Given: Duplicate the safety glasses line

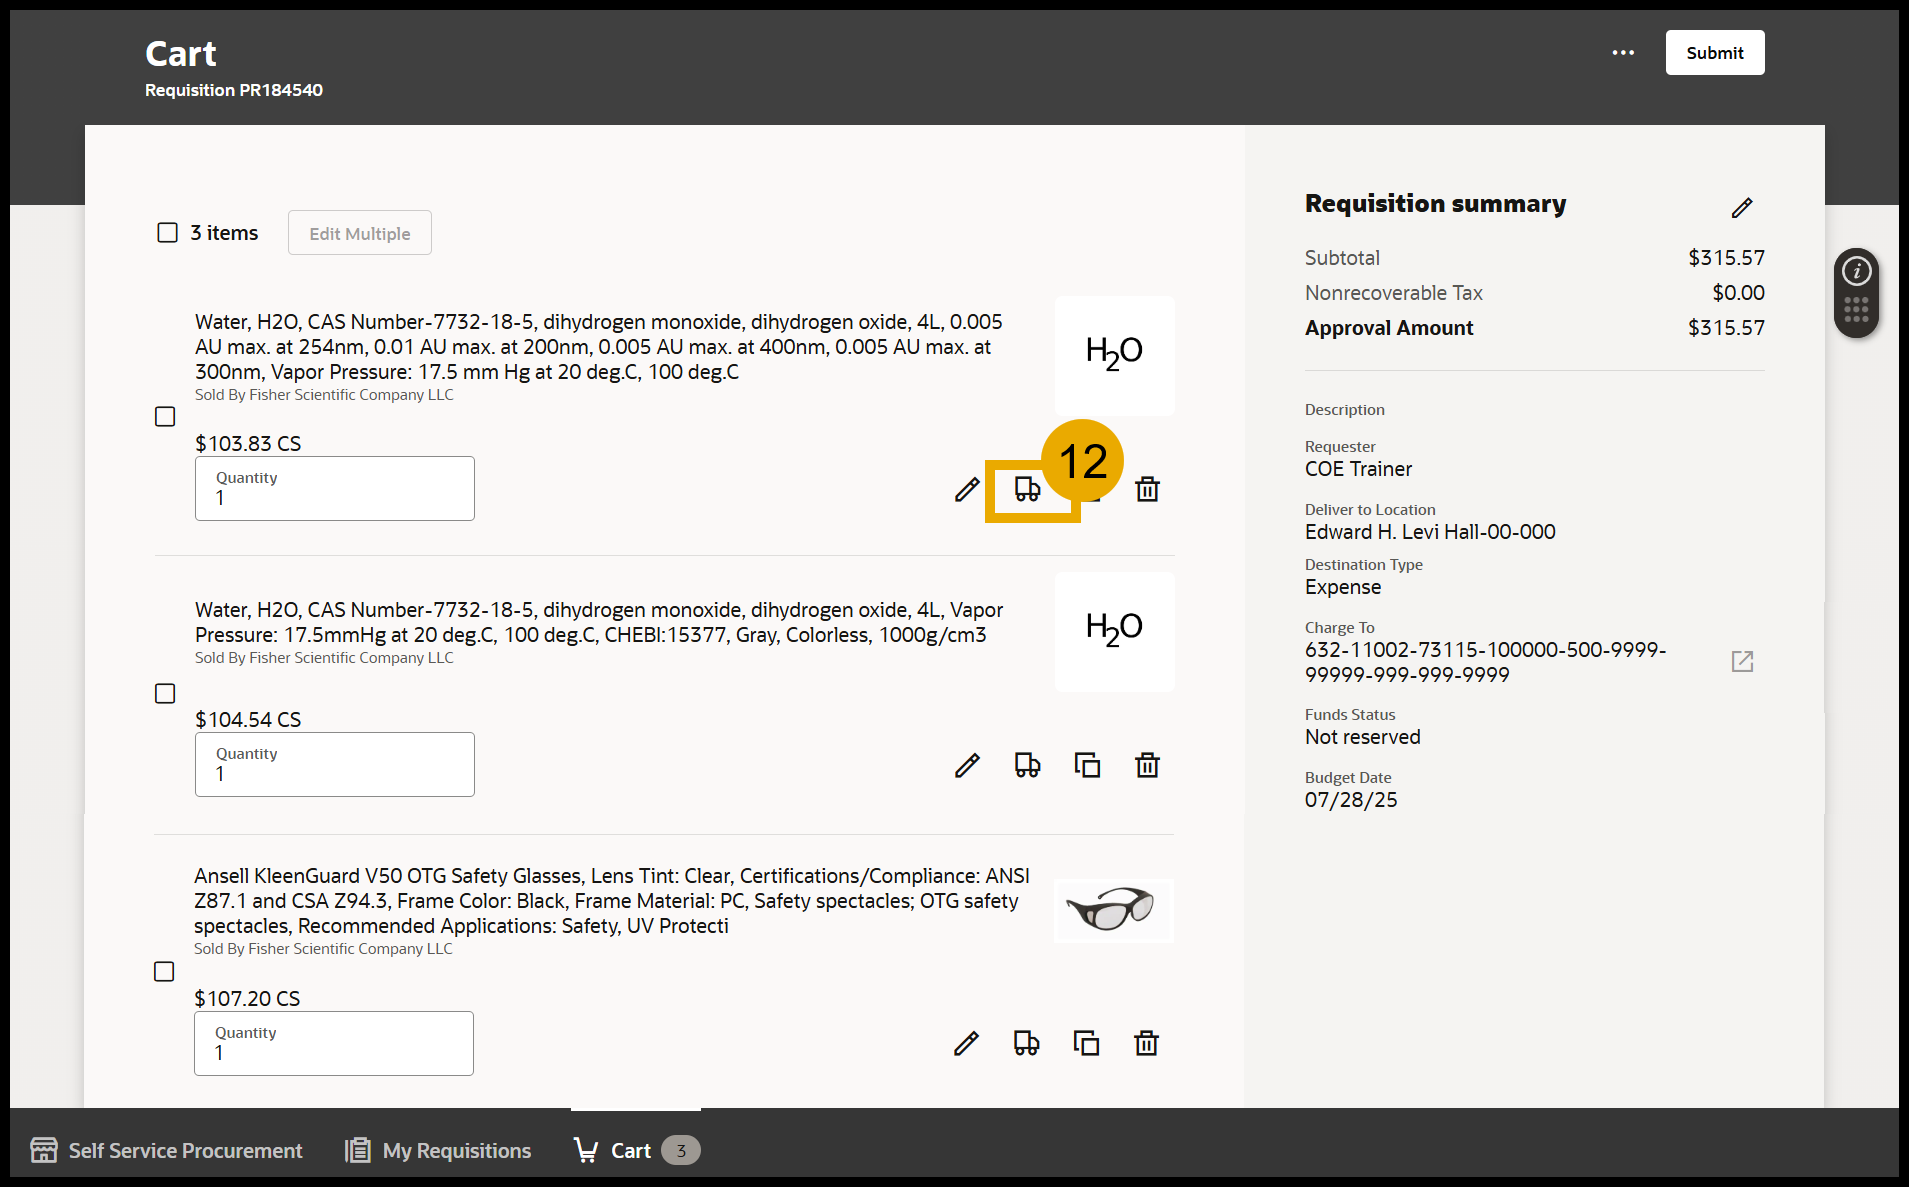Looking at the screenshot, I should [x=1087, y=1042].
